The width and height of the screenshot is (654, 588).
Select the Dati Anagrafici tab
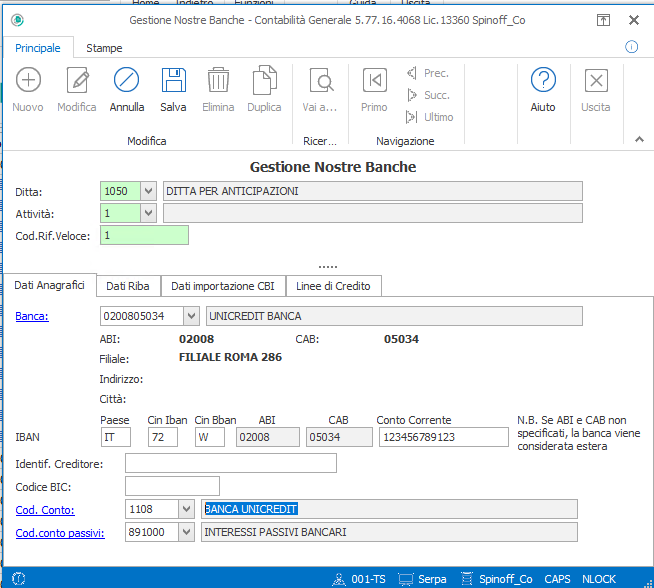50,285
